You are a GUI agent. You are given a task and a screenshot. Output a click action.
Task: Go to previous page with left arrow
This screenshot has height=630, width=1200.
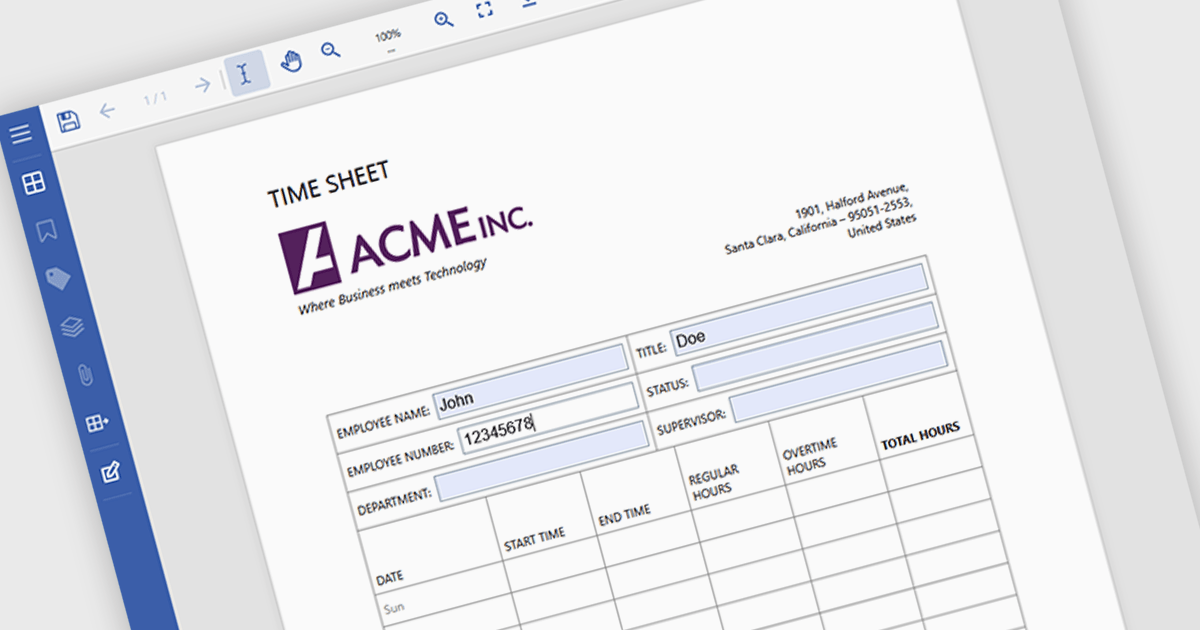pyautogui.click(x=108, y=111)
